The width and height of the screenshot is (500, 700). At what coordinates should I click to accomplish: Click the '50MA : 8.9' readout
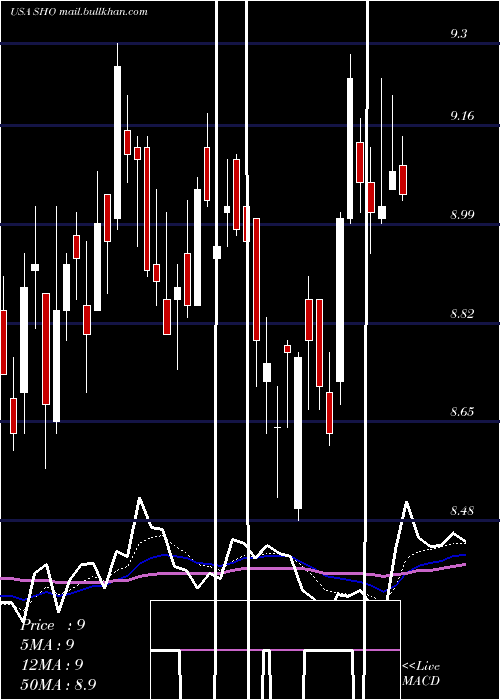click(58, 685)
